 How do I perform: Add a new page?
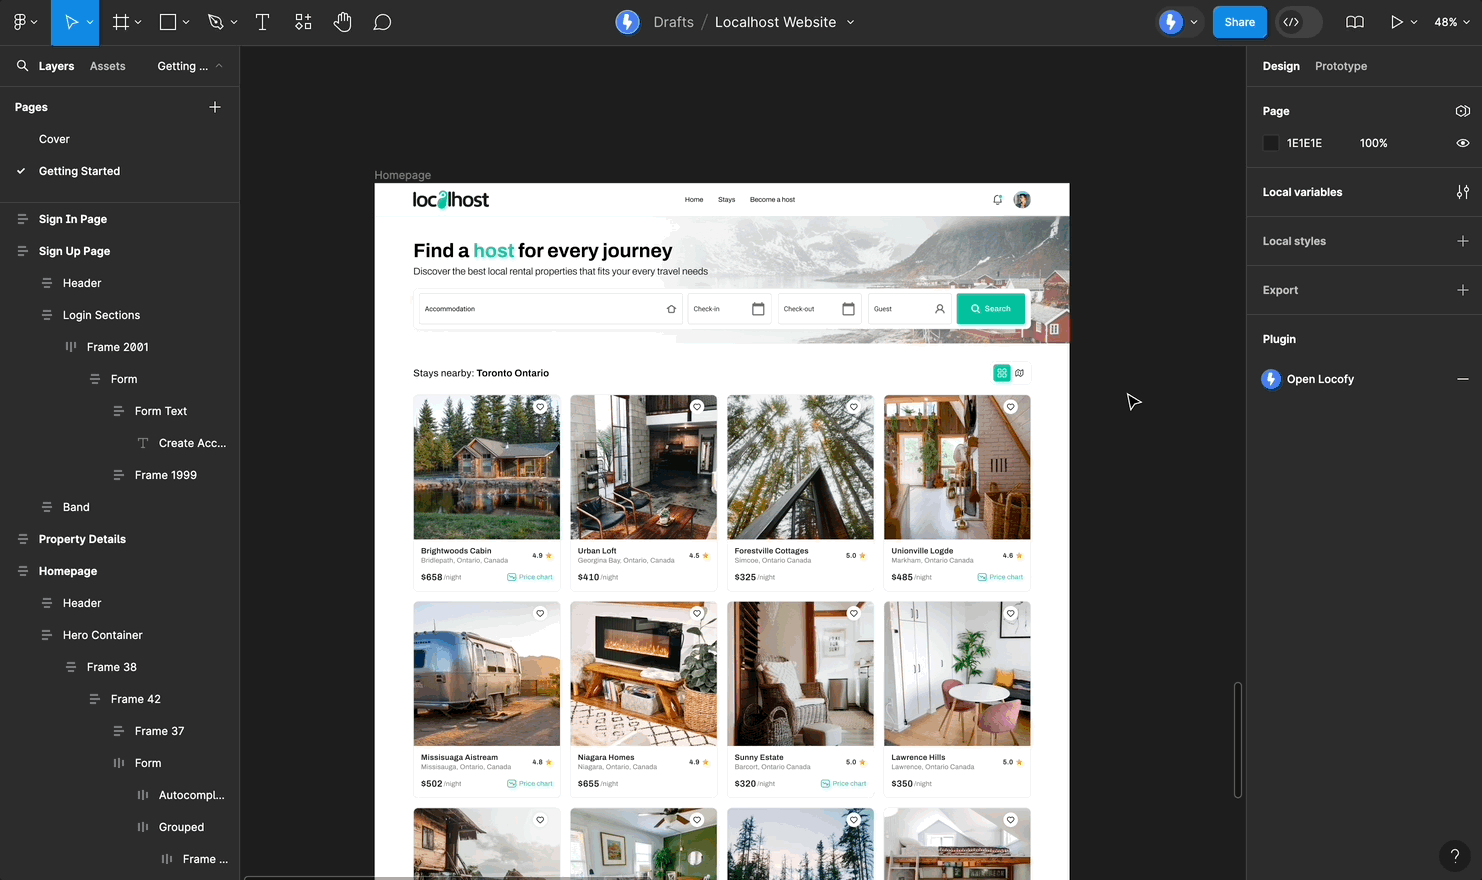coord(215,107)
